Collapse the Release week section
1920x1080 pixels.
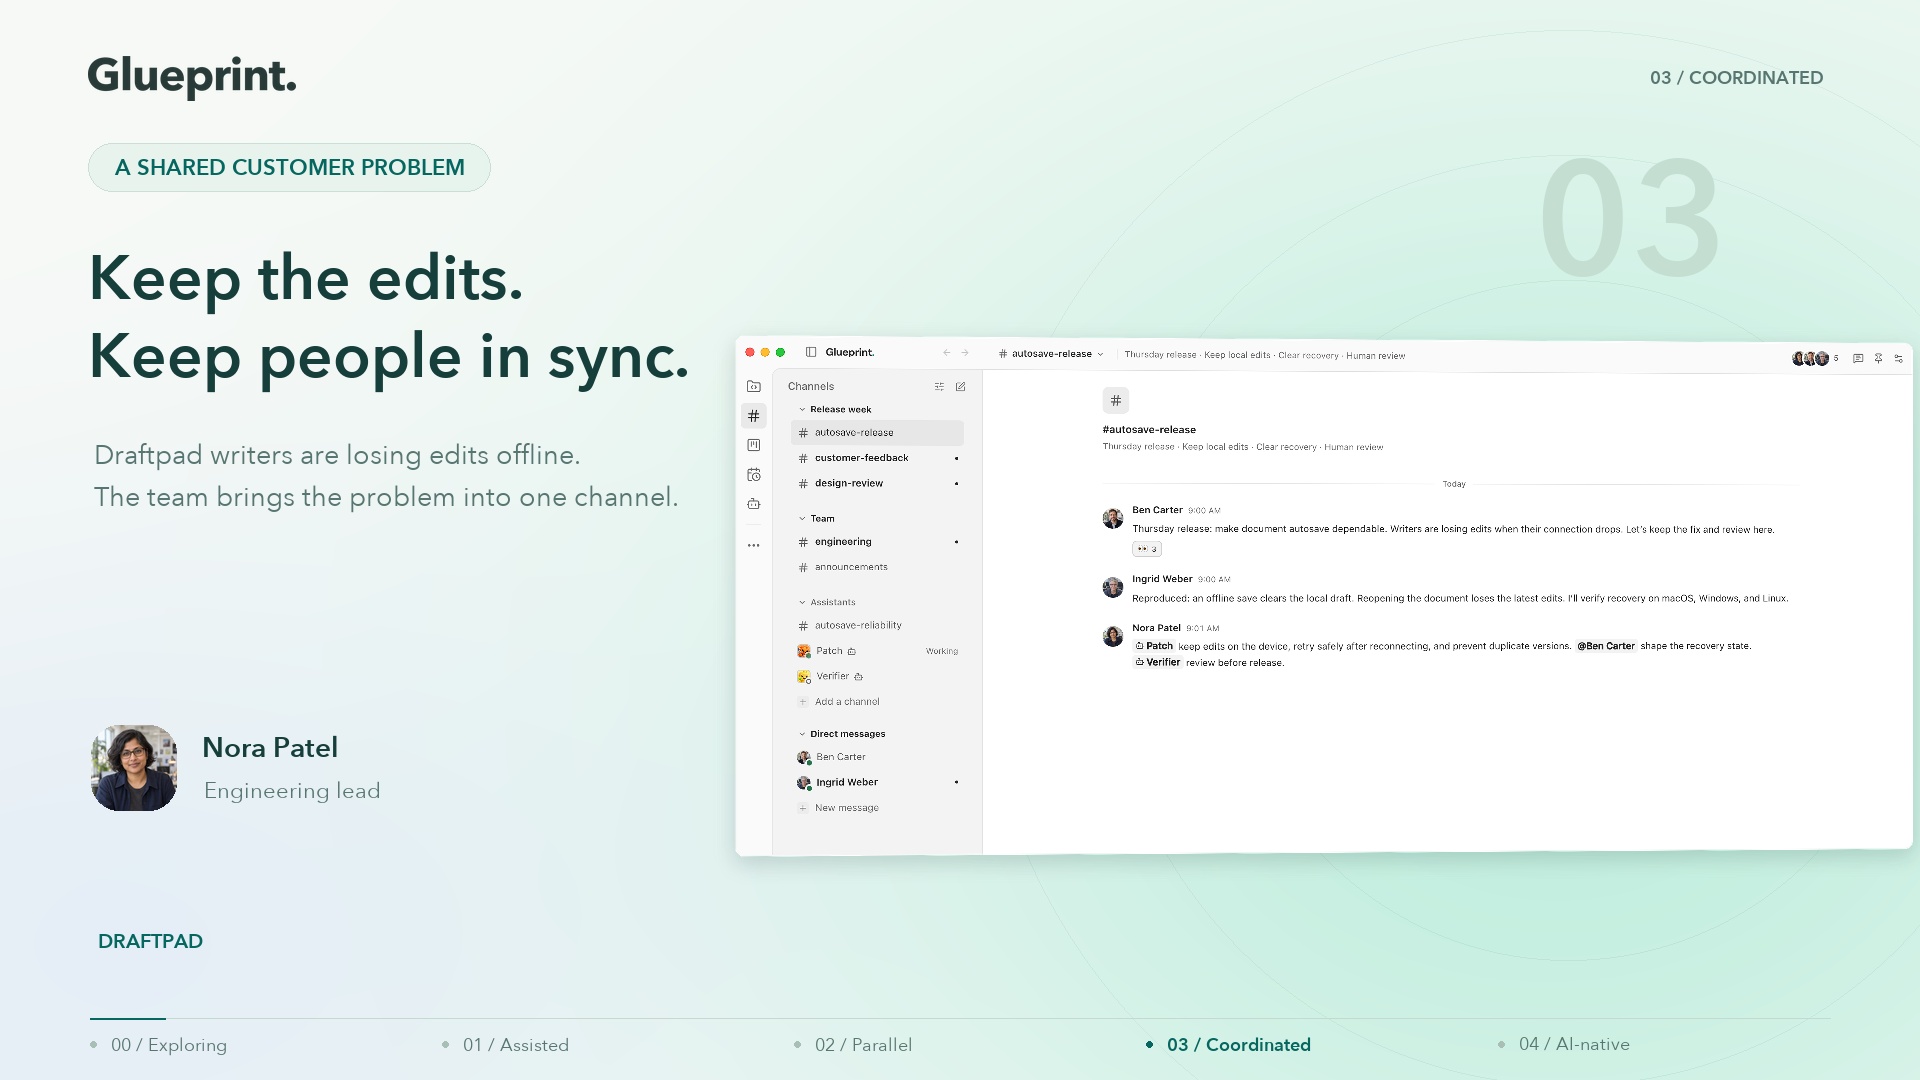coord(835,410)
